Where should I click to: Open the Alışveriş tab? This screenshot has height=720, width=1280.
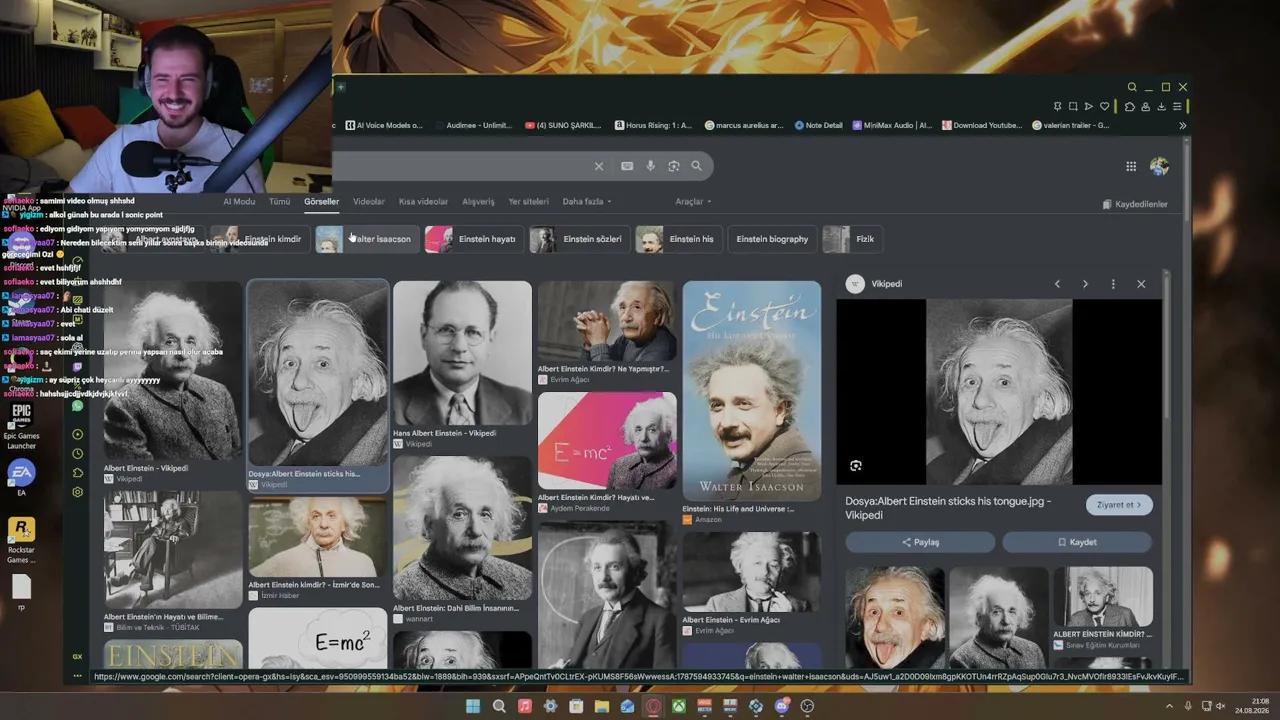point(478,202)
